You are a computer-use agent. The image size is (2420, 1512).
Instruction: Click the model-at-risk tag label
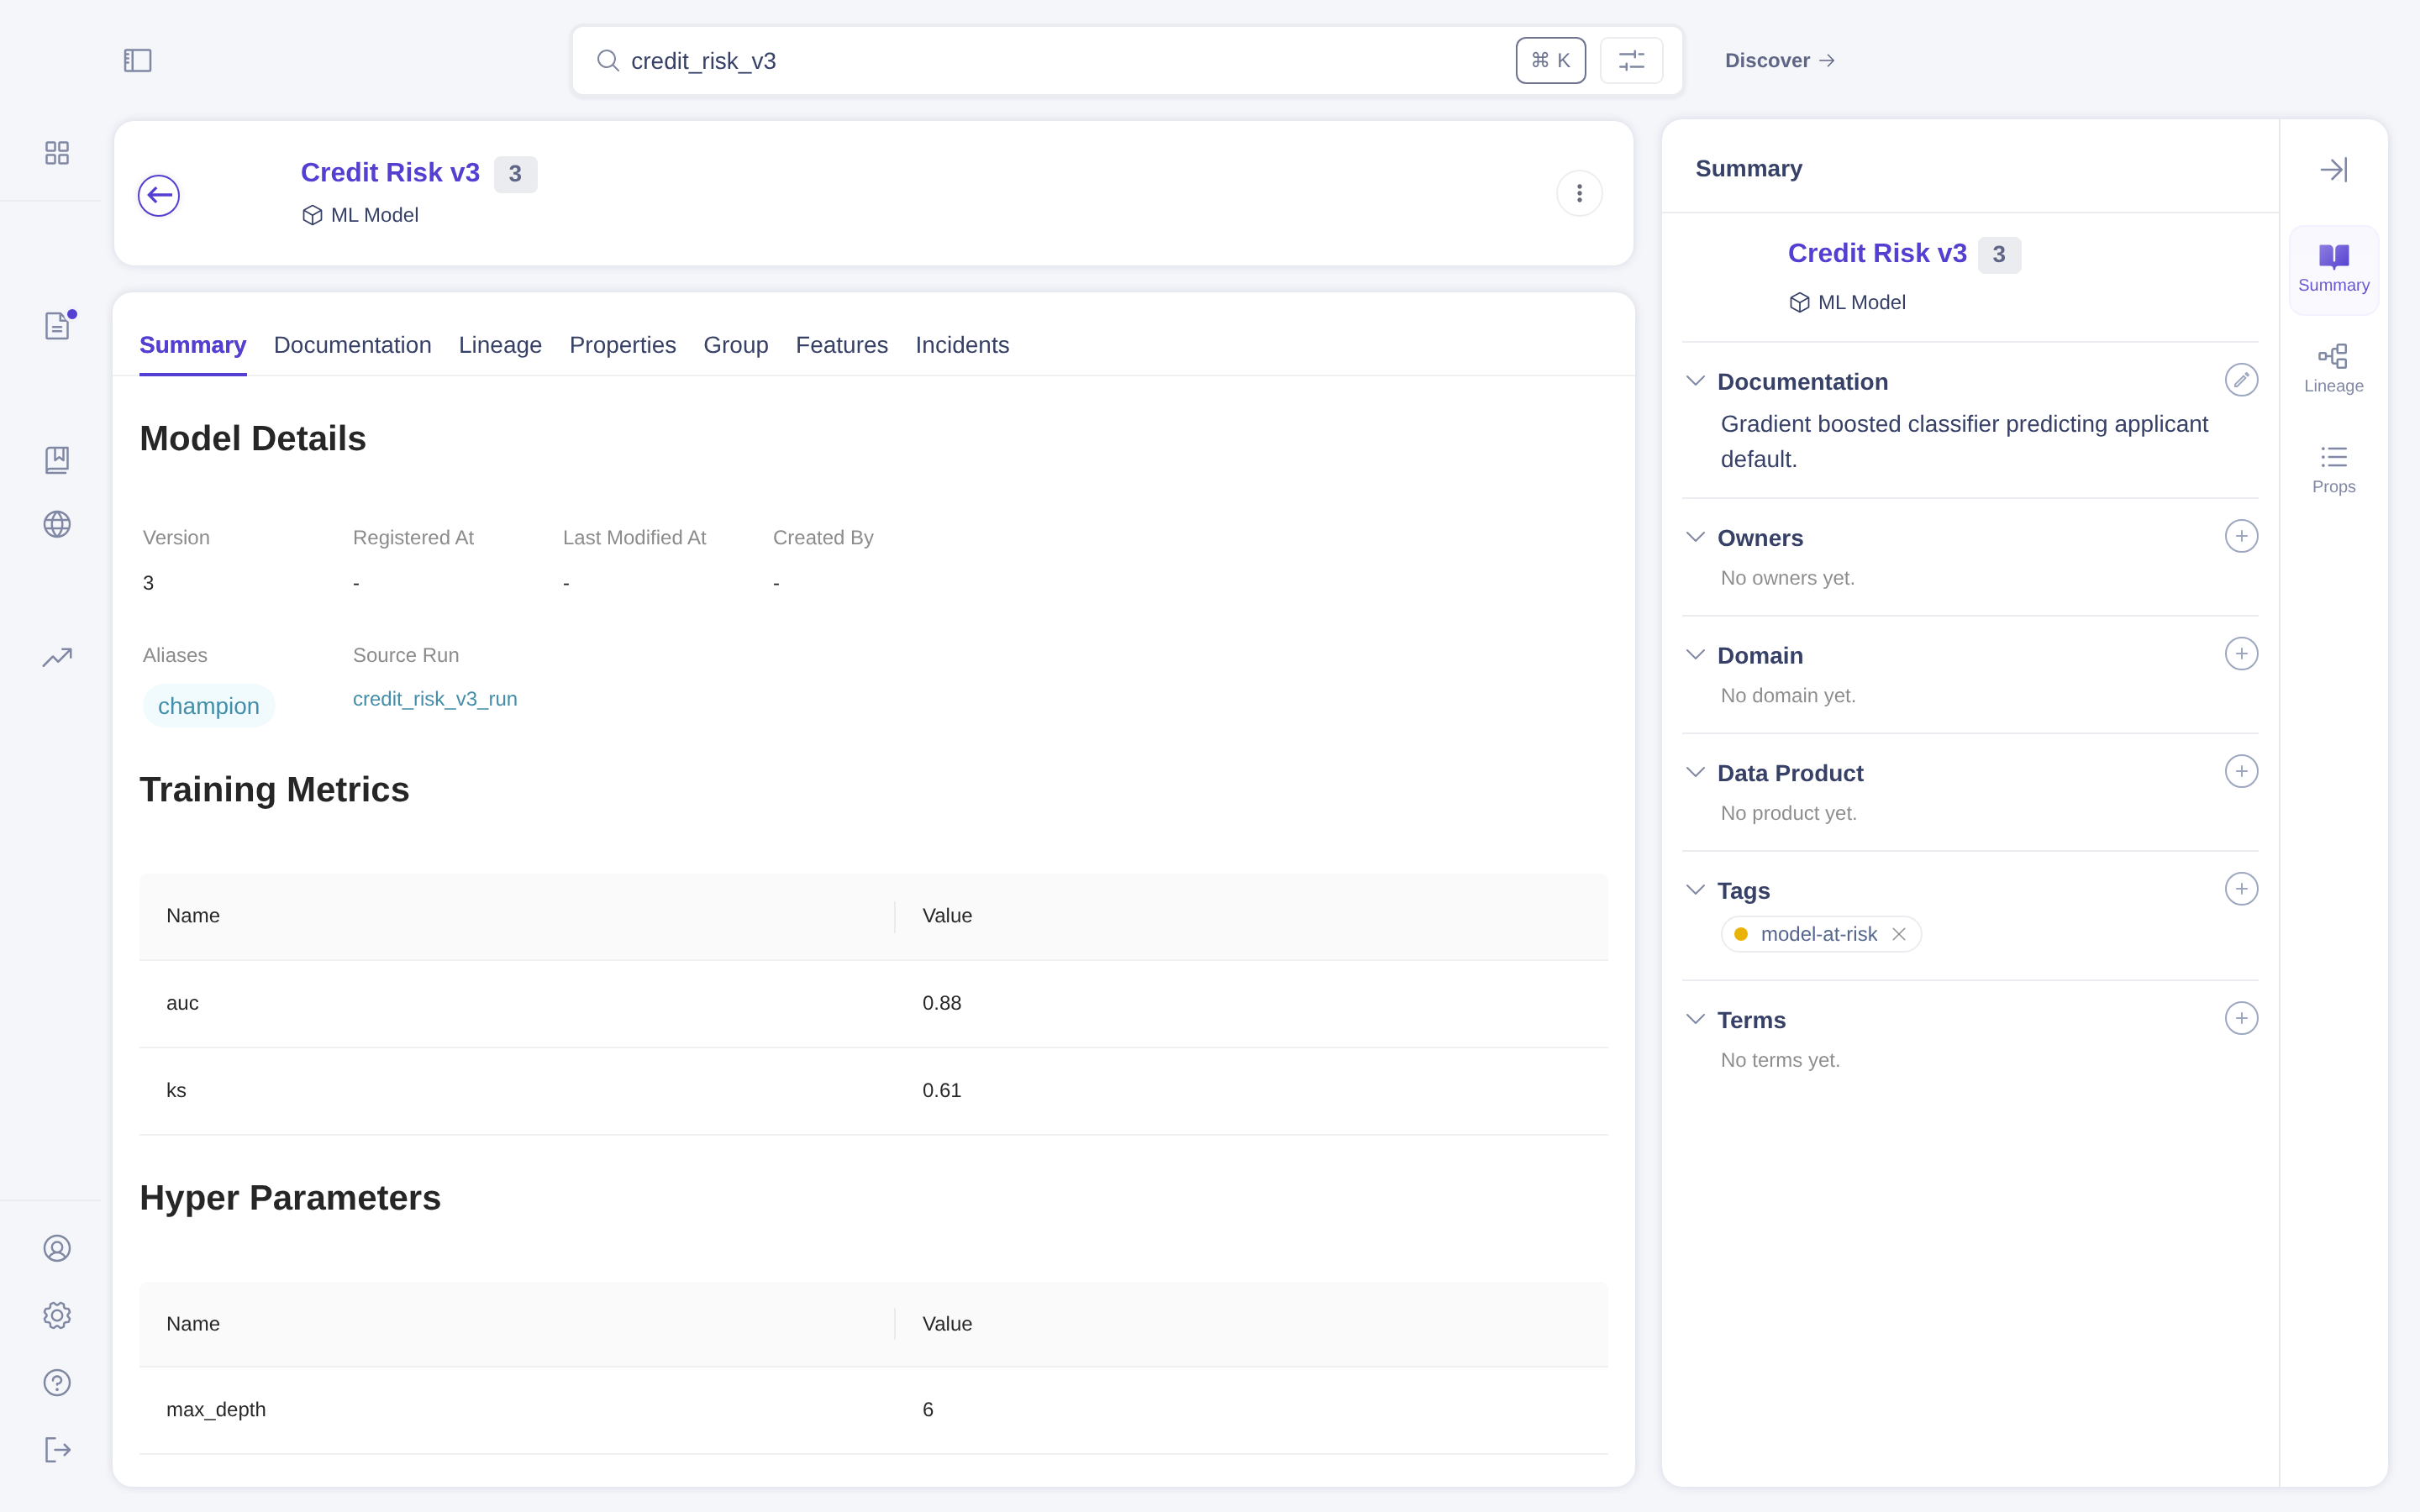tap(1819, 934)
